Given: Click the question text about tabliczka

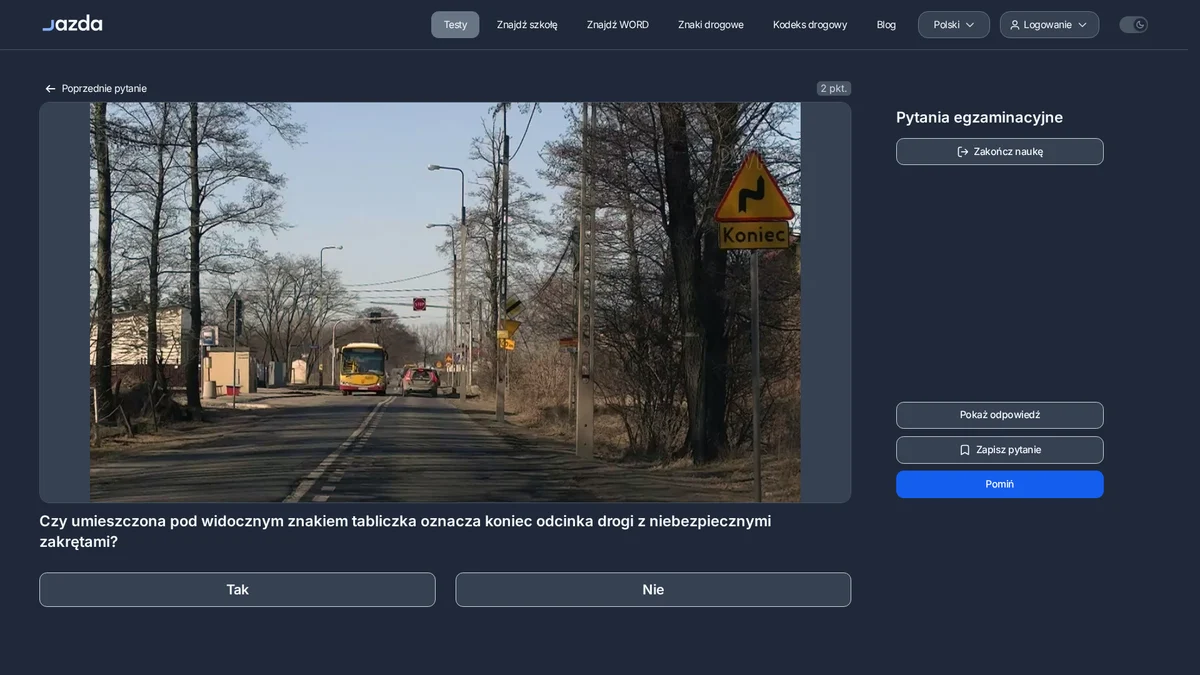Looking at the screenshot, I should click(x=405, y=531).
